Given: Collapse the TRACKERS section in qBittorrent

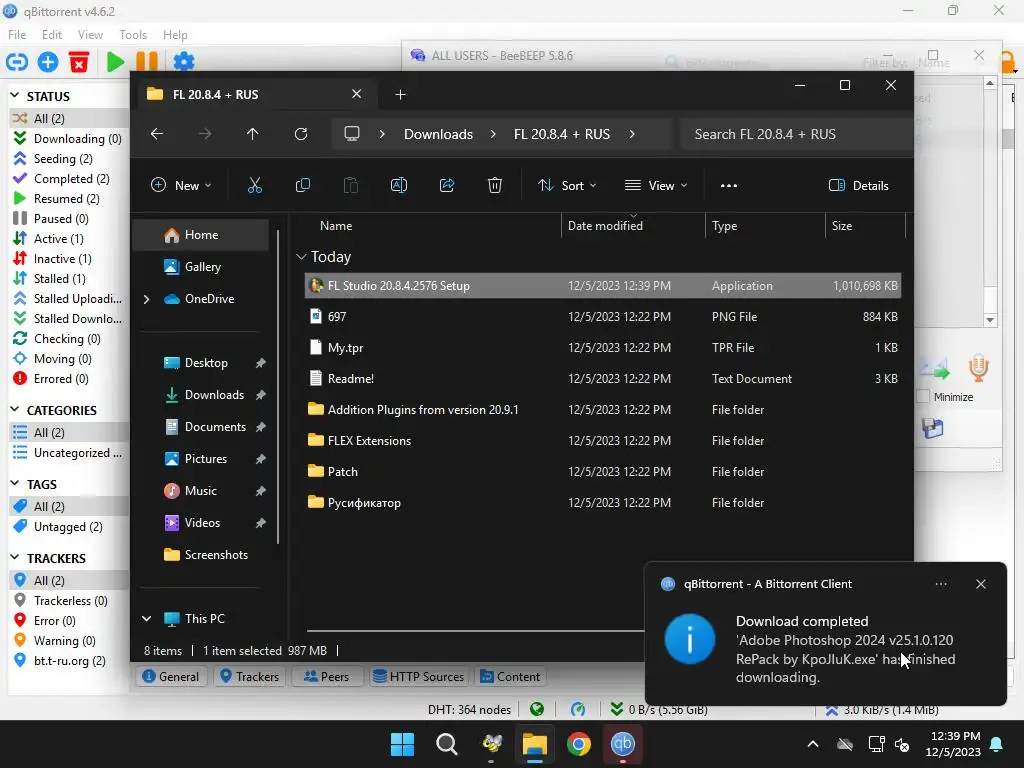Looking at the screenshot, I should pos(14,558).
